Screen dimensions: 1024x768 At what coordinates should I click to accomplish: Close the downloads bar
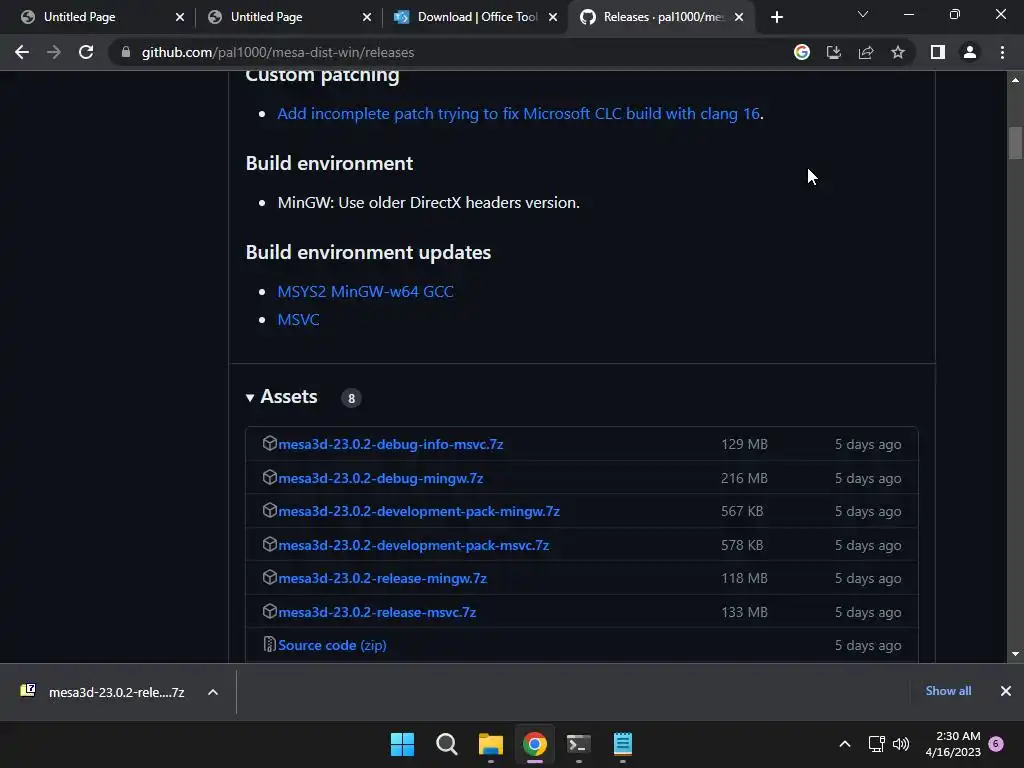(x=1006, y=691)
